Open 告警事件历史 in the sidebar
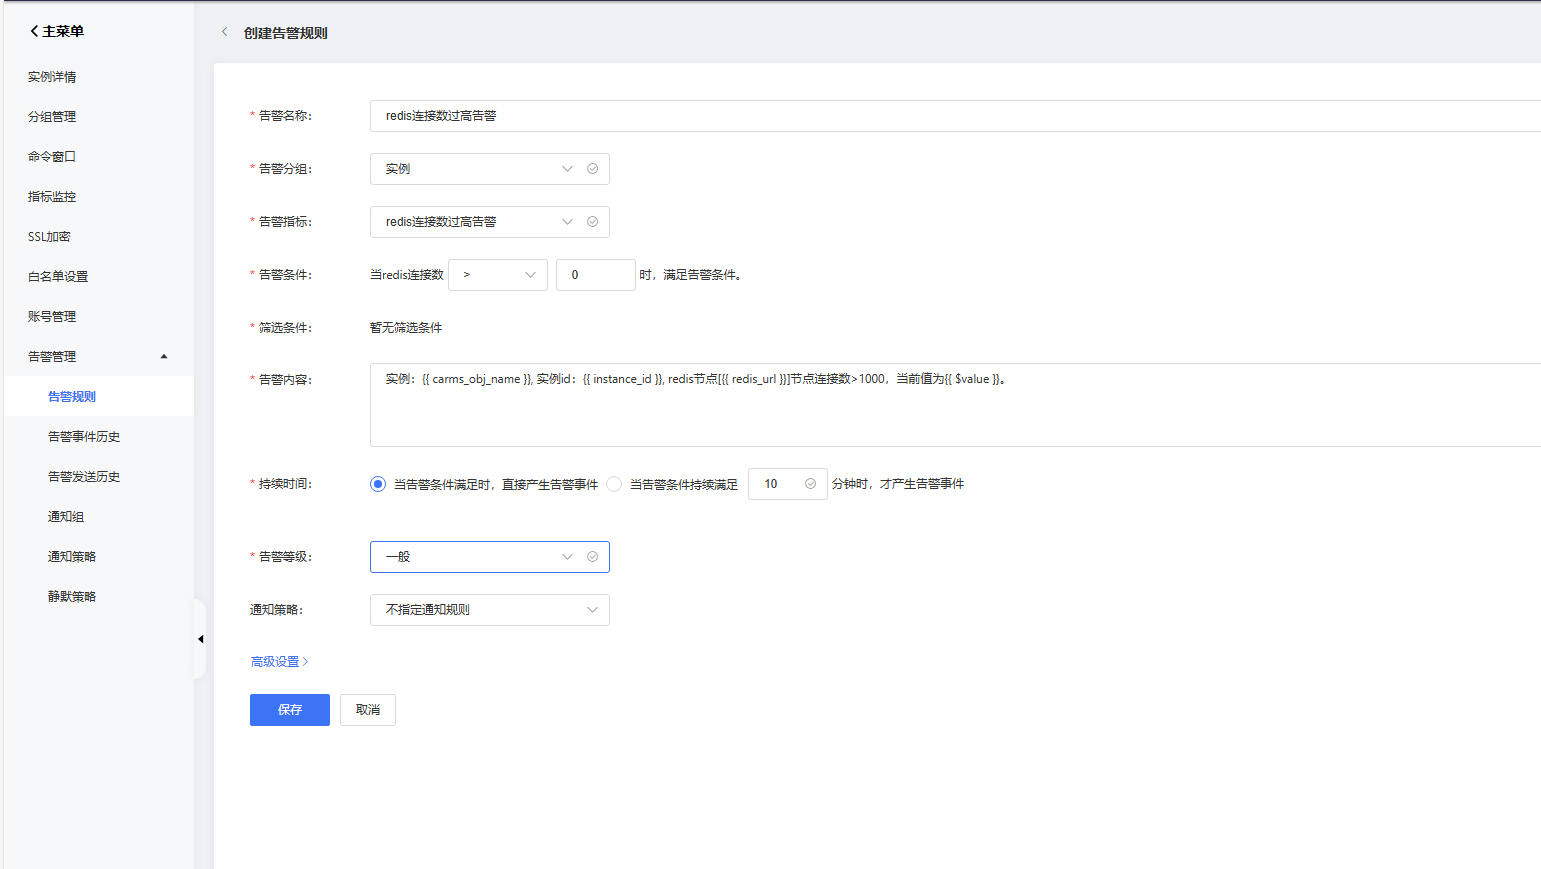The image size is (1541, 869). 84,437
